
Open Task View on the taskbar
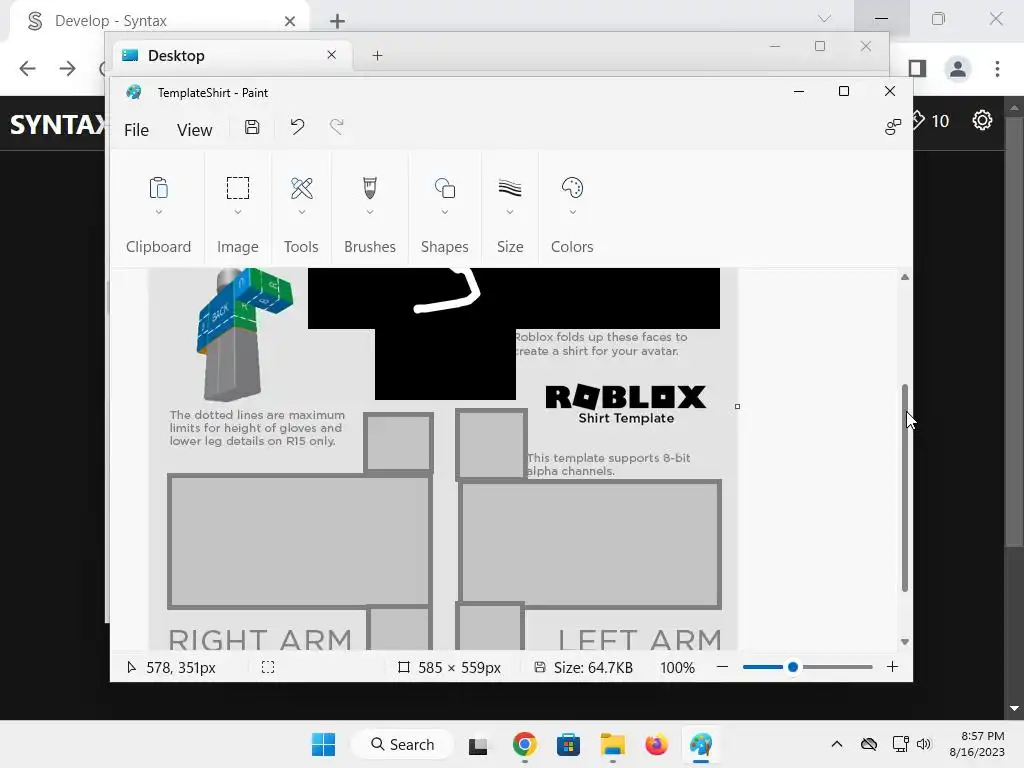478,745
